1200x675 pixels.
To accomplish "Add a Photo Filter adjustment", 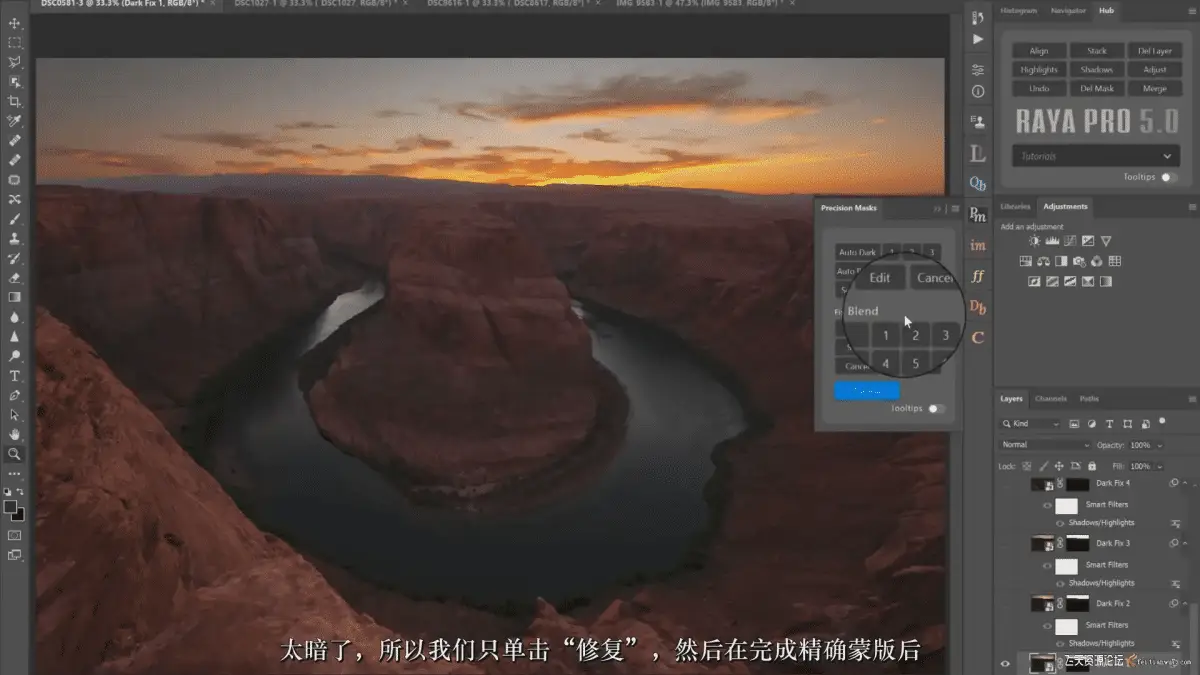I will [x=1079, y=261].
